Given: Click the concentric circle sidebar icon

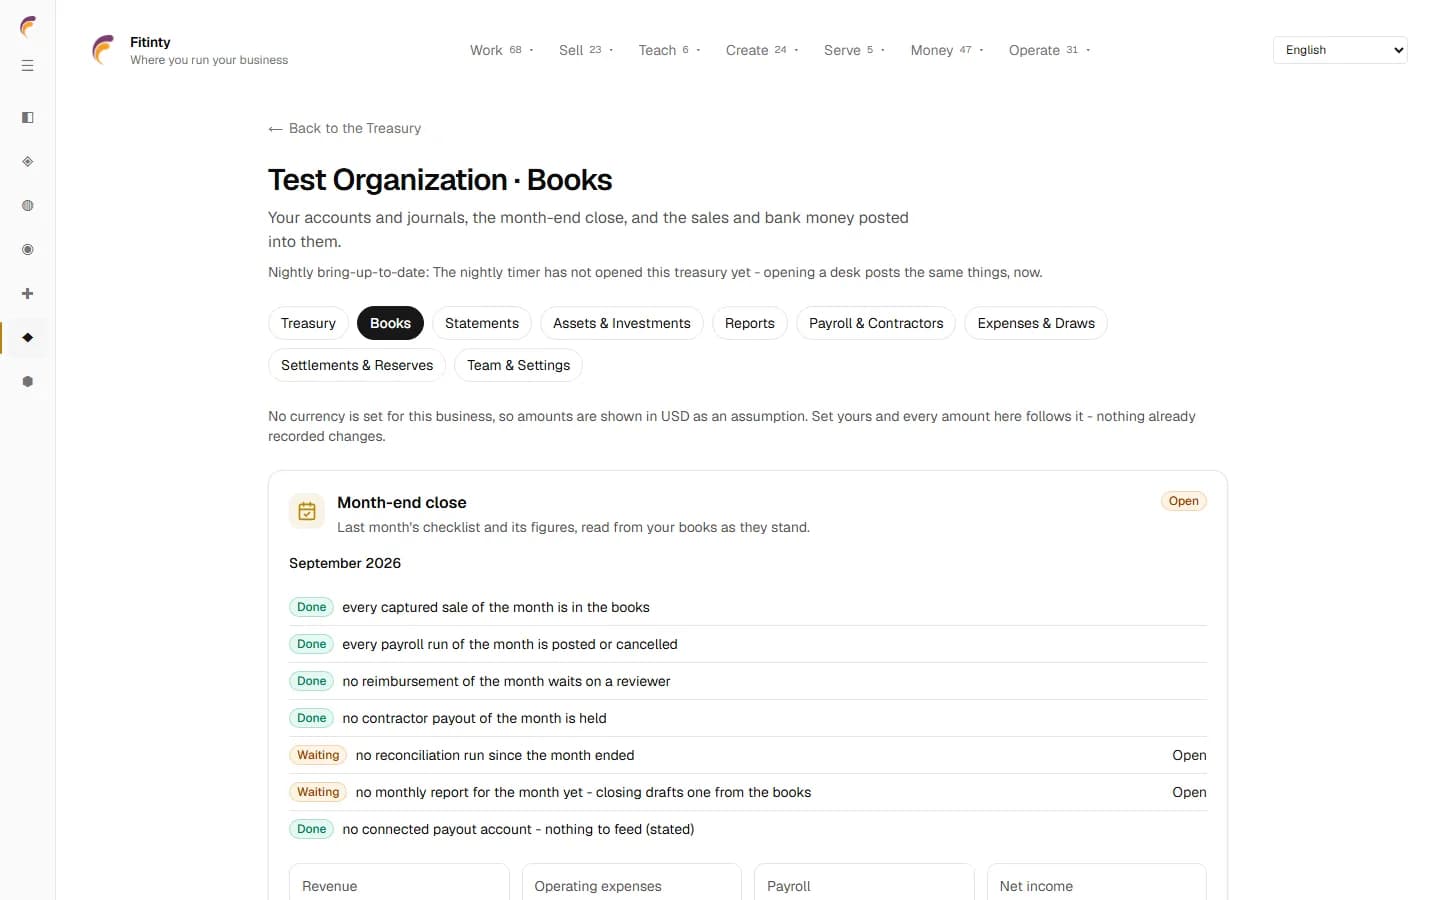Looking at the screenshot, I should pos(28,250).
